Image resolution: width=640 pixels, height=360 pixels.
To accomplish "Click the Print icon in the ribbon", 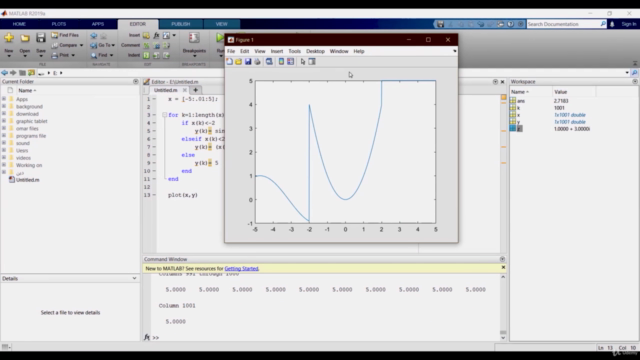I will tap(55, 55).
